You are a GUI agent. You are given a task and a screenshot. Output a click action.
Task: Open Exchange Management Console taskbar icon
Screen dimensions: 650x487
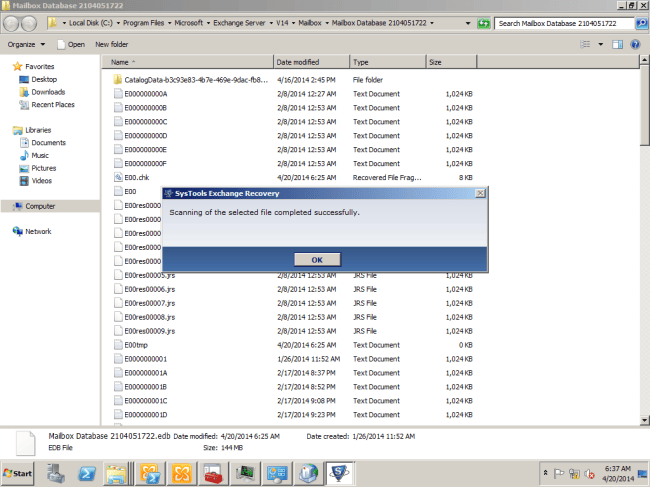[x=182, y=473]
